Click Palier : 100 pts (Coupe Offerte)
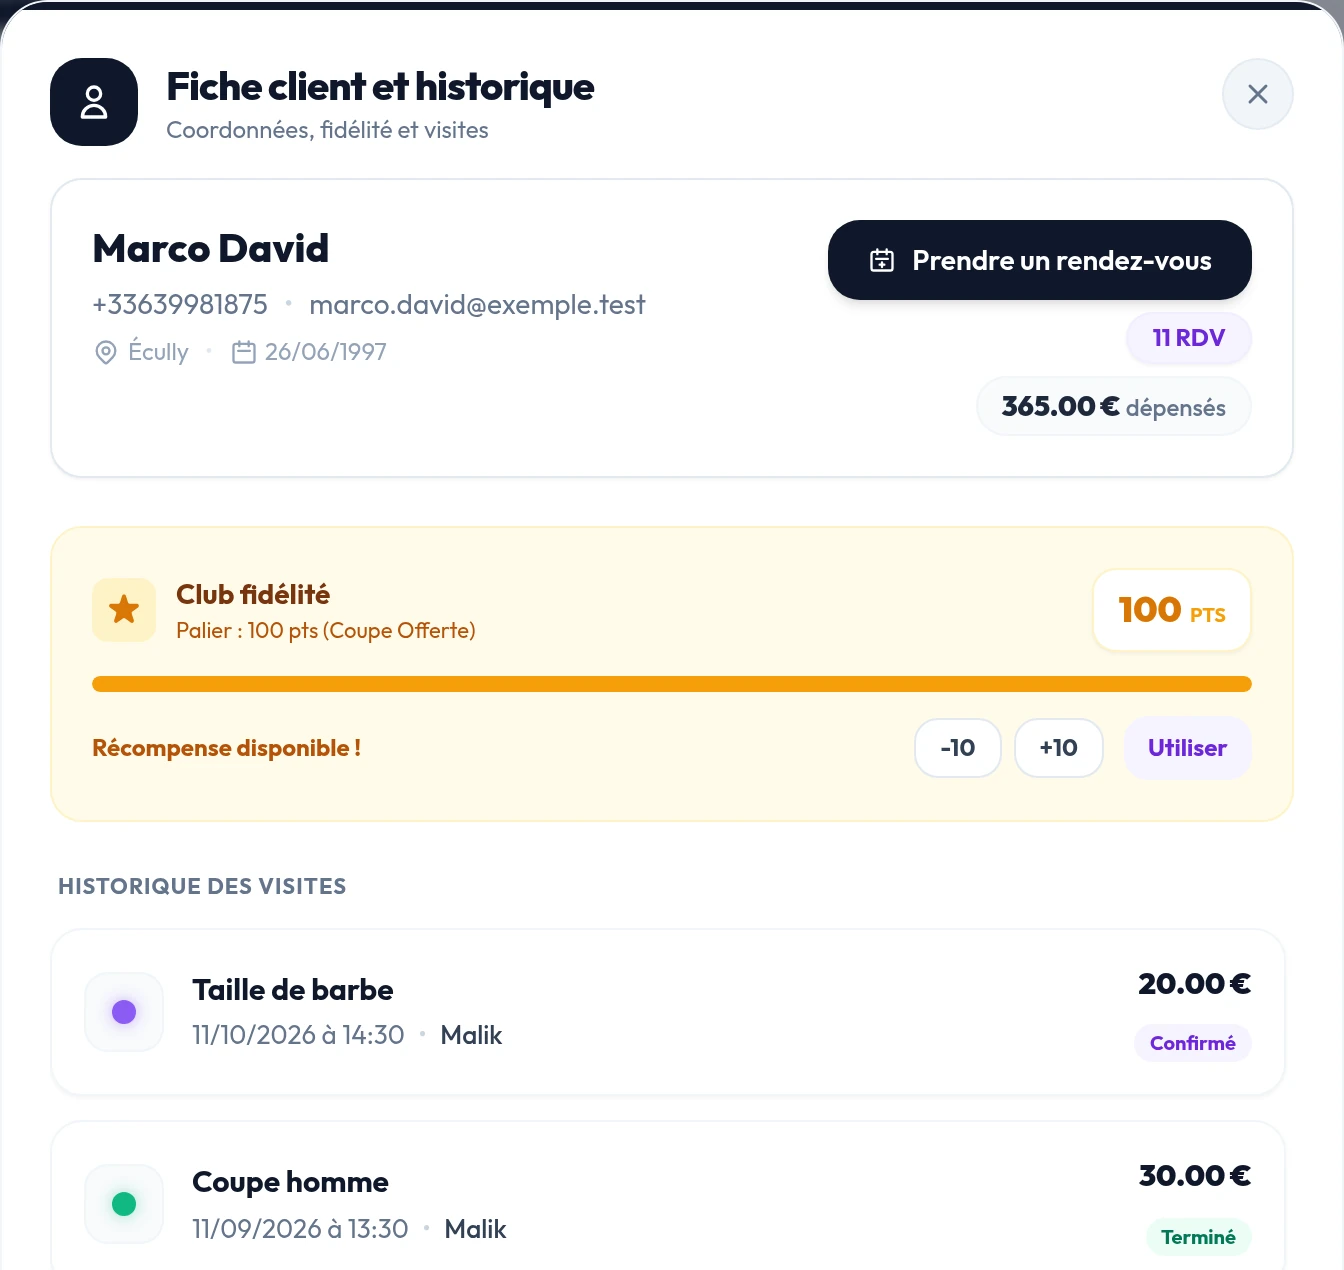The image size is (1344, 1270). click(326, 631)
